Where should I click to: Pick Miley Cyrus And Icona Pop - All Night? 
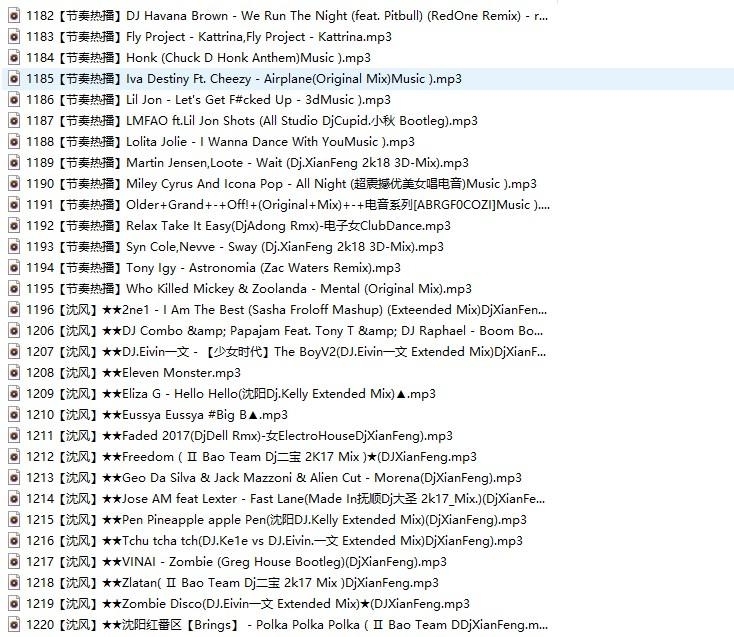pos(281,184)
